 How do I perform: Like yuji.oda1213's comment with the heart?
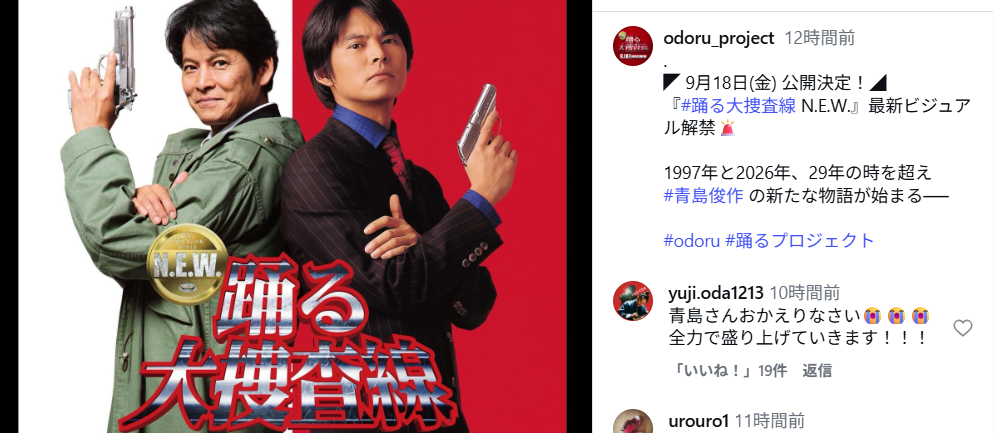point(963,328)
